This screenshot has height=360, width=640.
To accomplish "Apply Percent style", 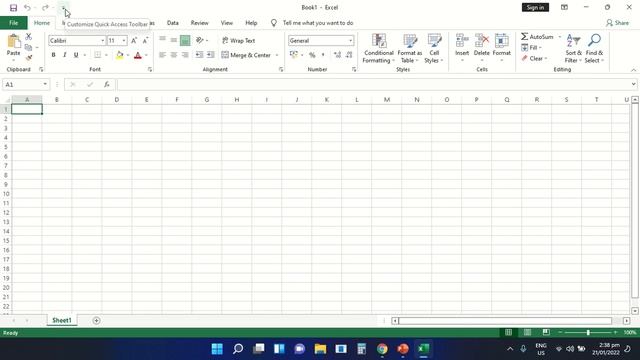I will point(312,55).
